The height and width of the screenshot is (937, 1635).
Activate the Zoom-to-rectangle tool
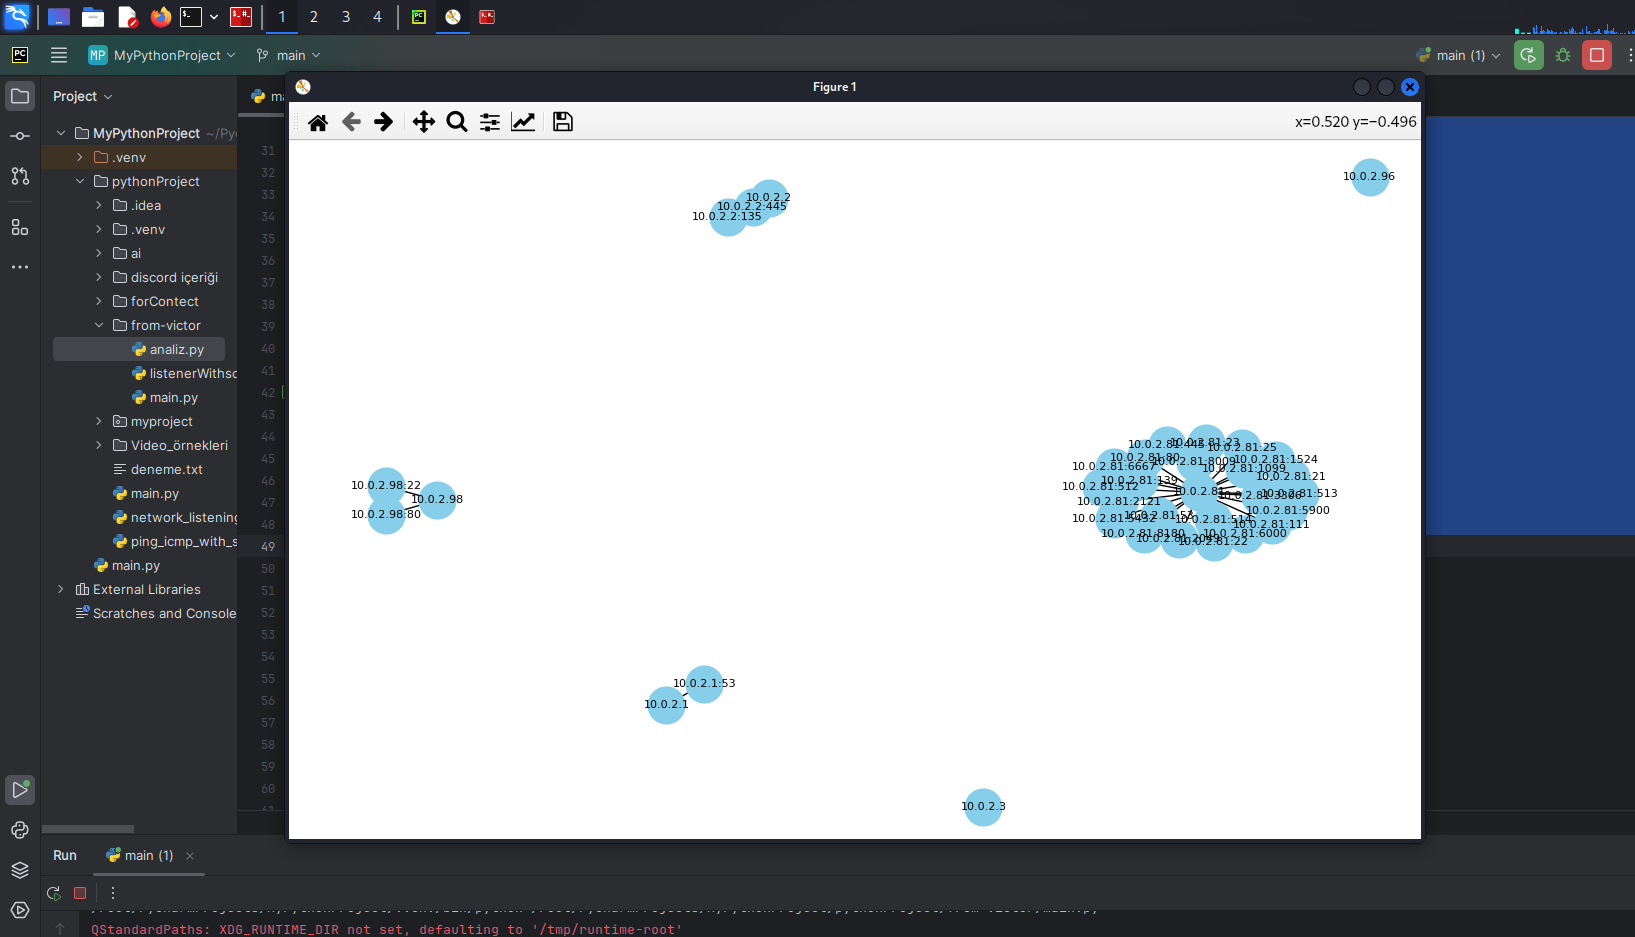click(x=457, y=121)
